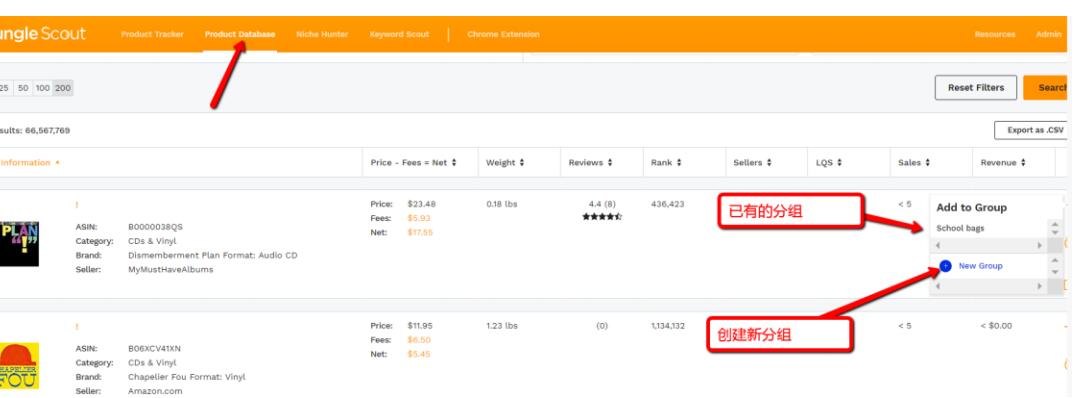
Task: Click Category CDs & Vinyl for B0000038QS
Action: click(152, 242)
